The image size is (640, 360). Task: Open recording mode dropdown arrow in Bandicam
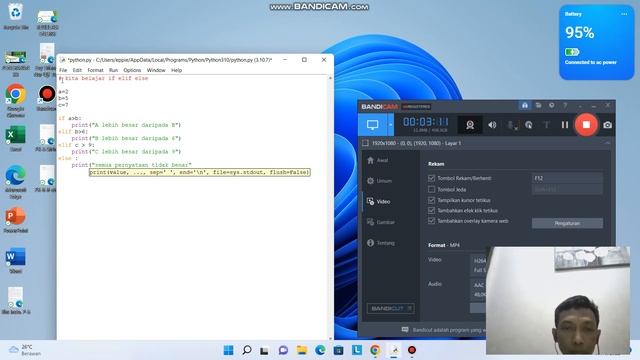point(390,125)
